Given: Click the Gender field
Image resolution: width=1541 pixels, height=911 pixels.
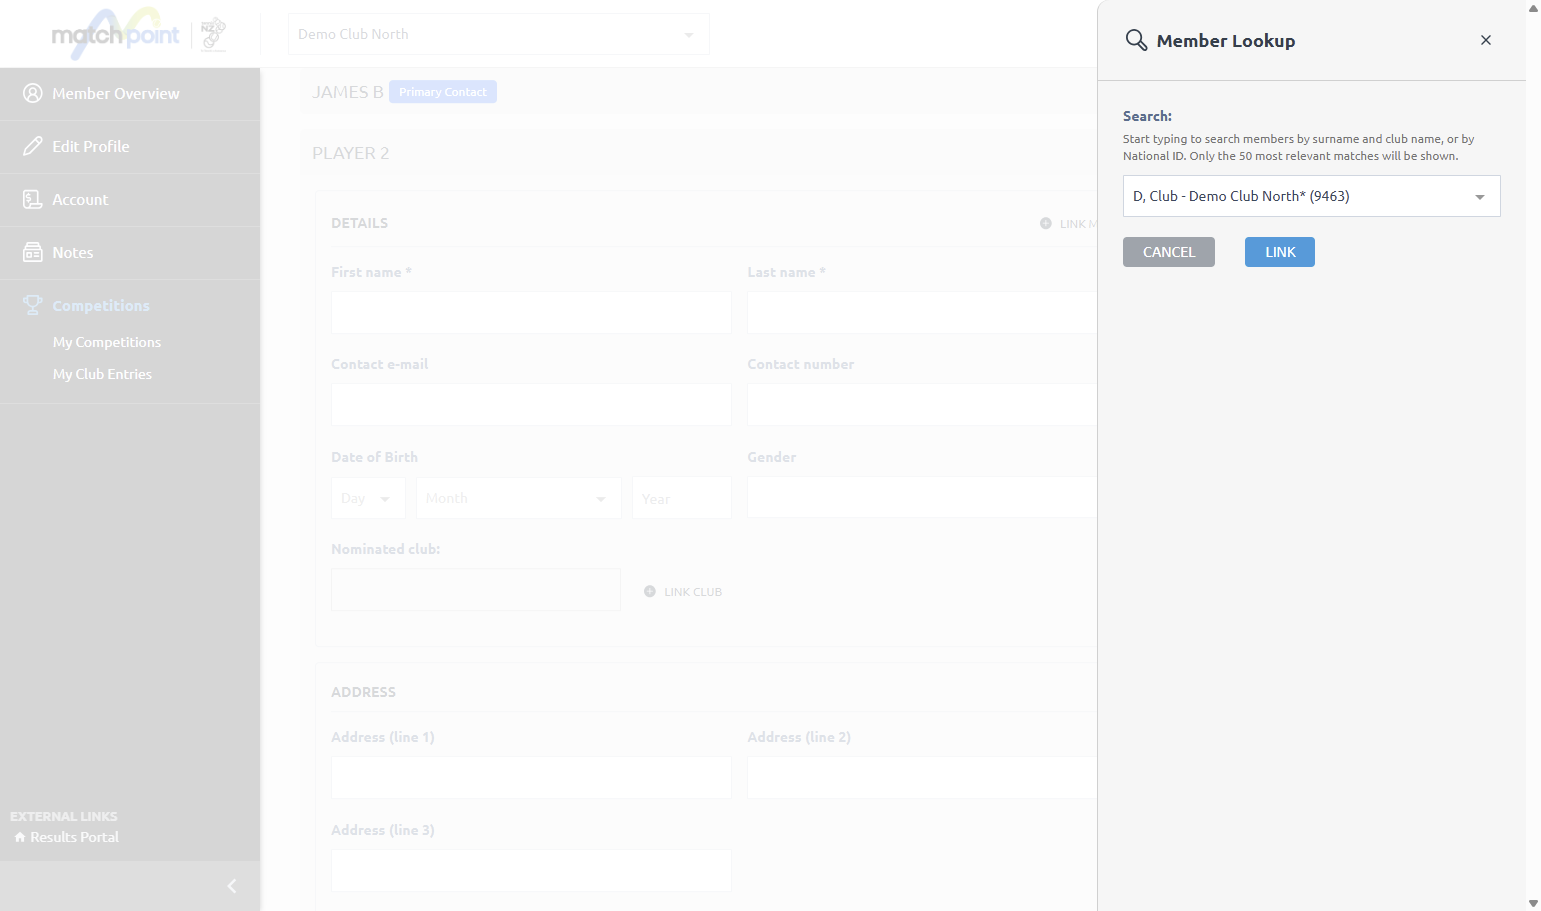Looking at the screenshot, I should (922, 497).
